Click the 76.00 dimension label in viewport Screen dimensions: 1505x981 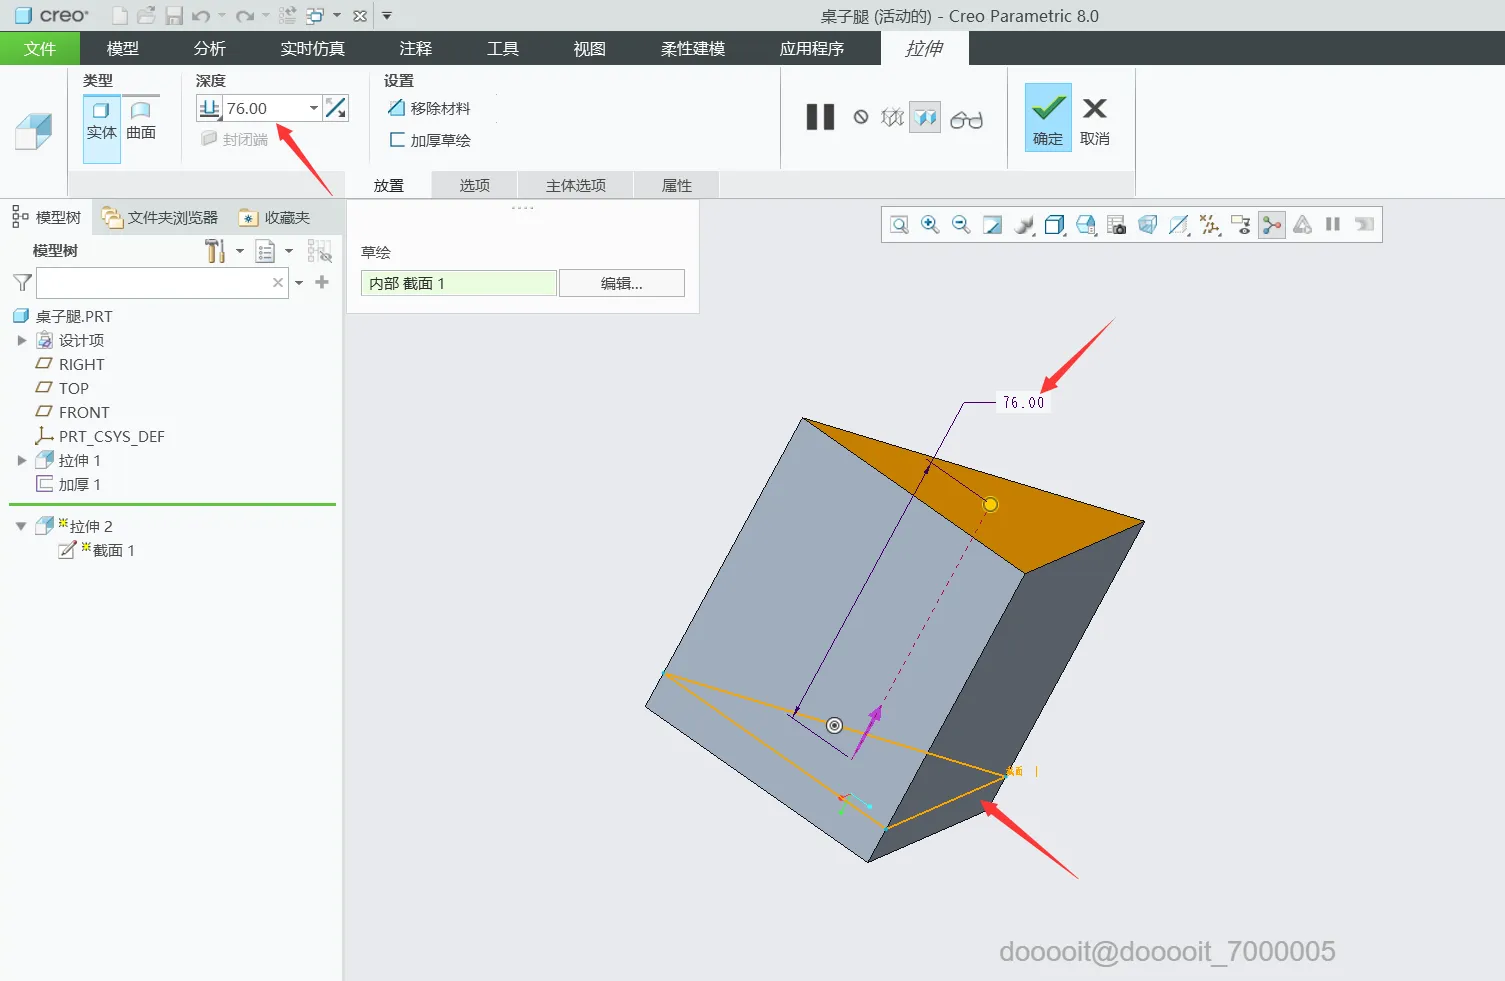pyautogui.click(x=1023, y=402)
